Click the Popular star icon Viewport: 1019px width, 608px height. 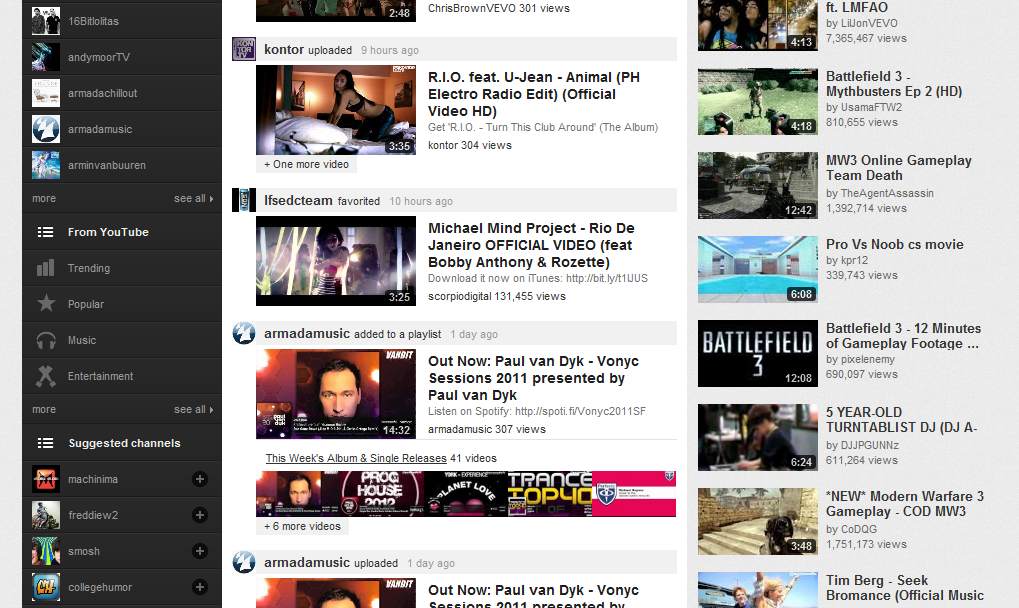[x=46, y=304]
